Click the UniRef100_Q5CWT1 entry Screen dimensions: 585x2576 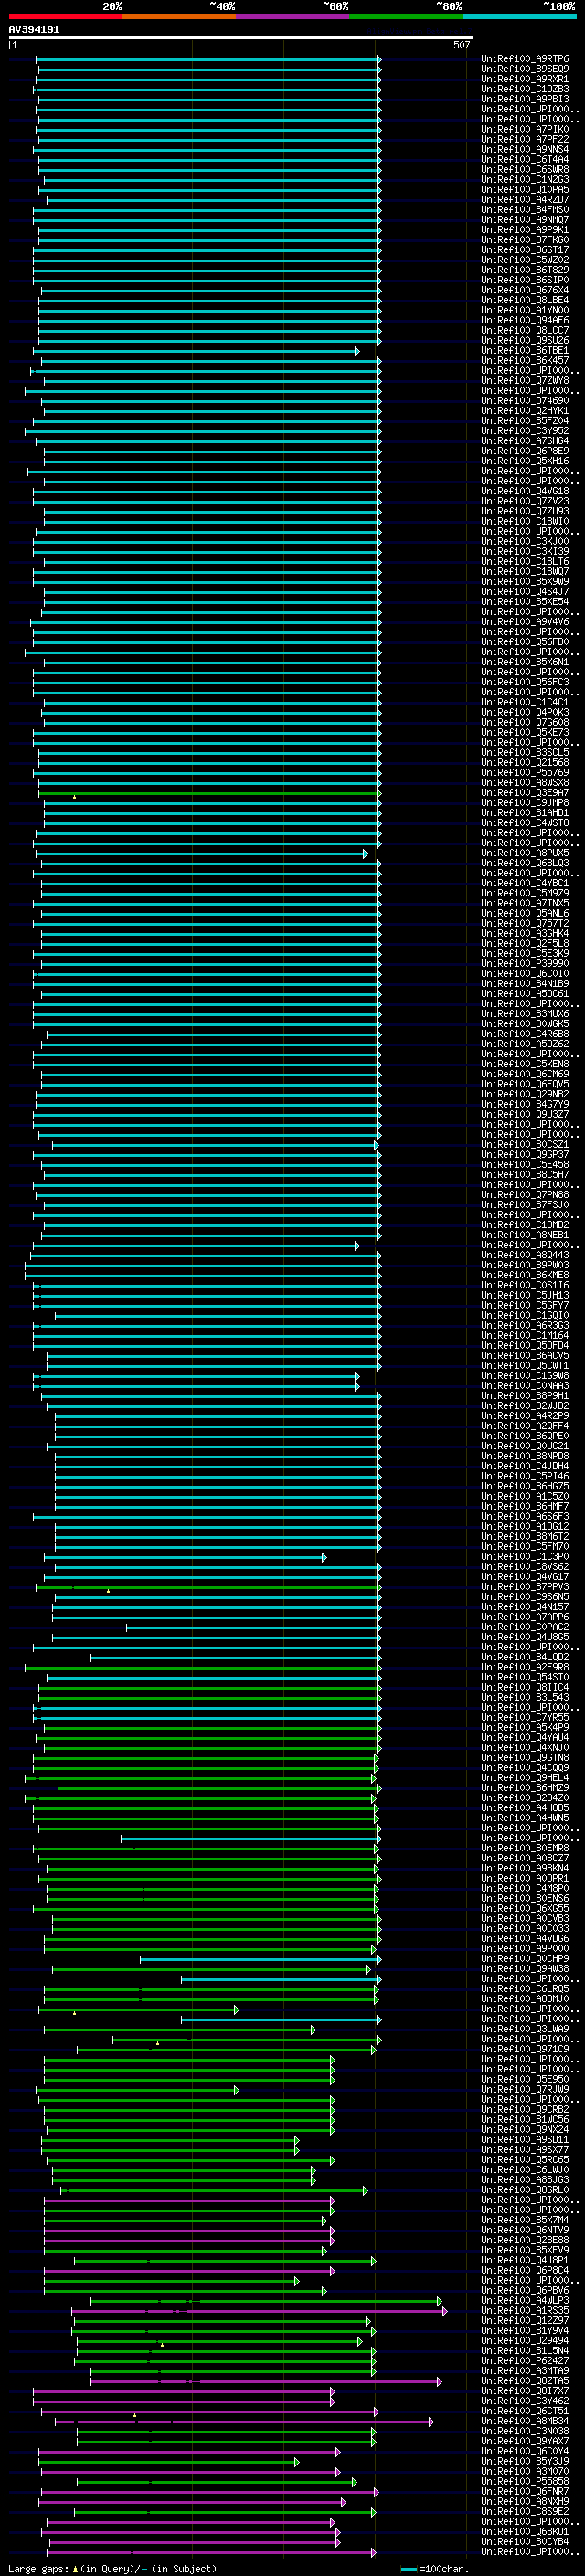(x=525, y=1366)
